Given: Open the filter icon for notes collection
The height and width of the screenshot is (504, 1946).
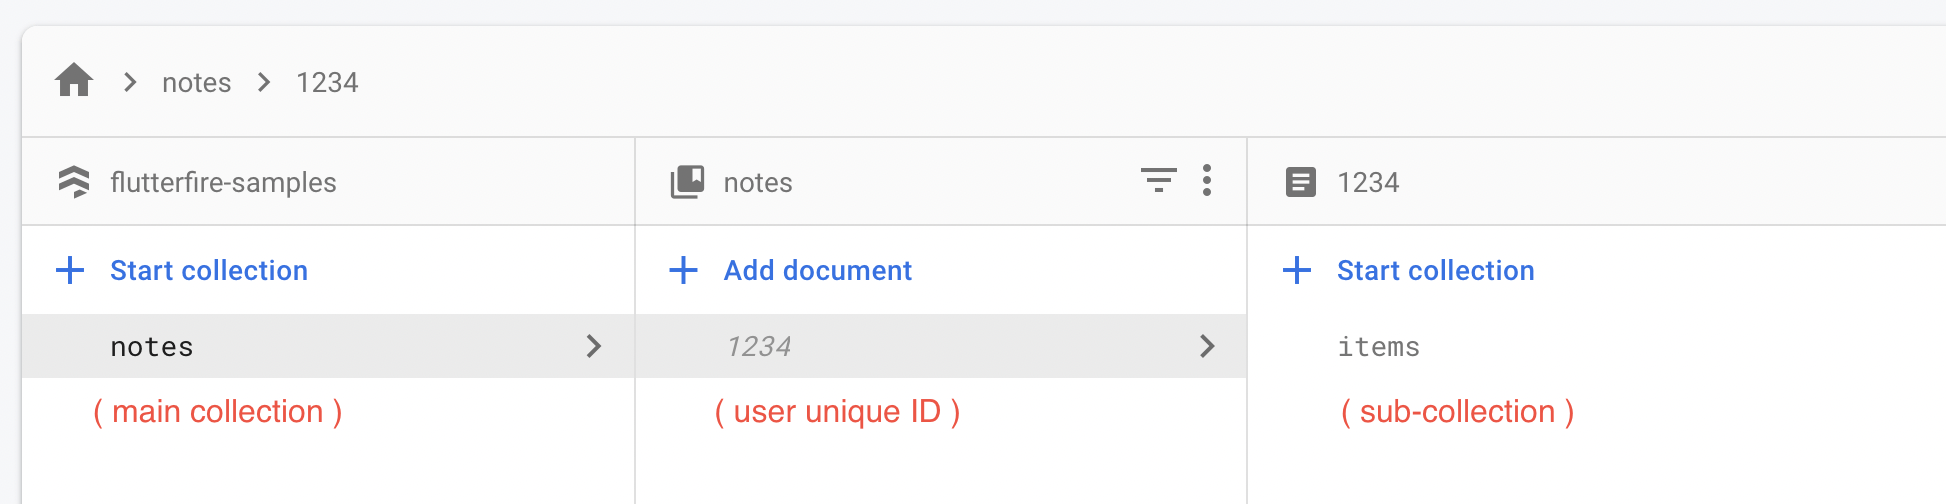Looking at the screenshot, I should pyautogui.click(x=1158, y=180).
